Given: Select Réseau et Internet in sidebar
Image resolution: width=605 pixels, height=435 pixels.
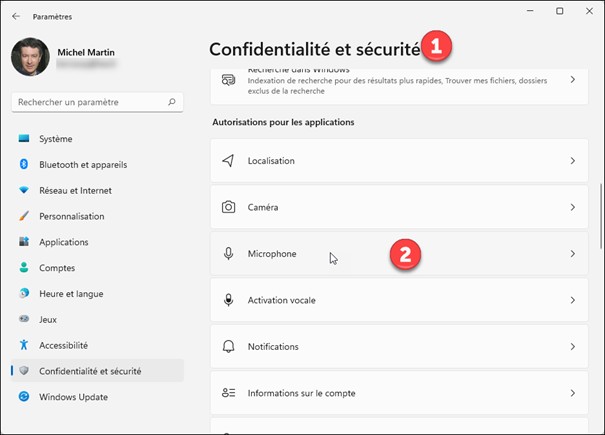Looking at the screenshot, I should (x=75, y=190).
